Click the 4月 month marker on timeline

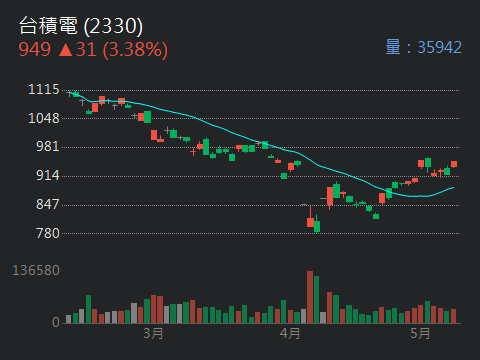pyautogui.click(x=290, y=333)
